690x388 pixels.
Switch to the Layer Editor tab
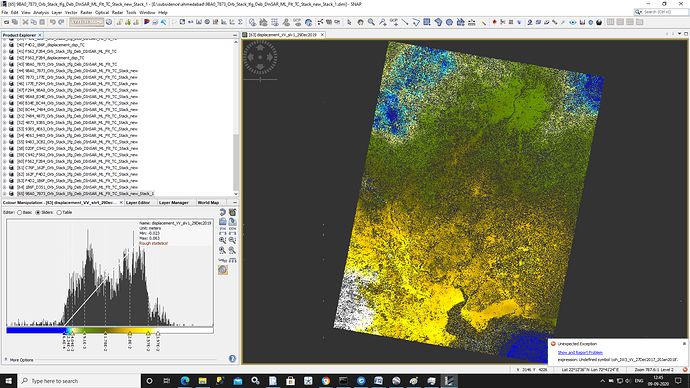[x=138, y=202]
